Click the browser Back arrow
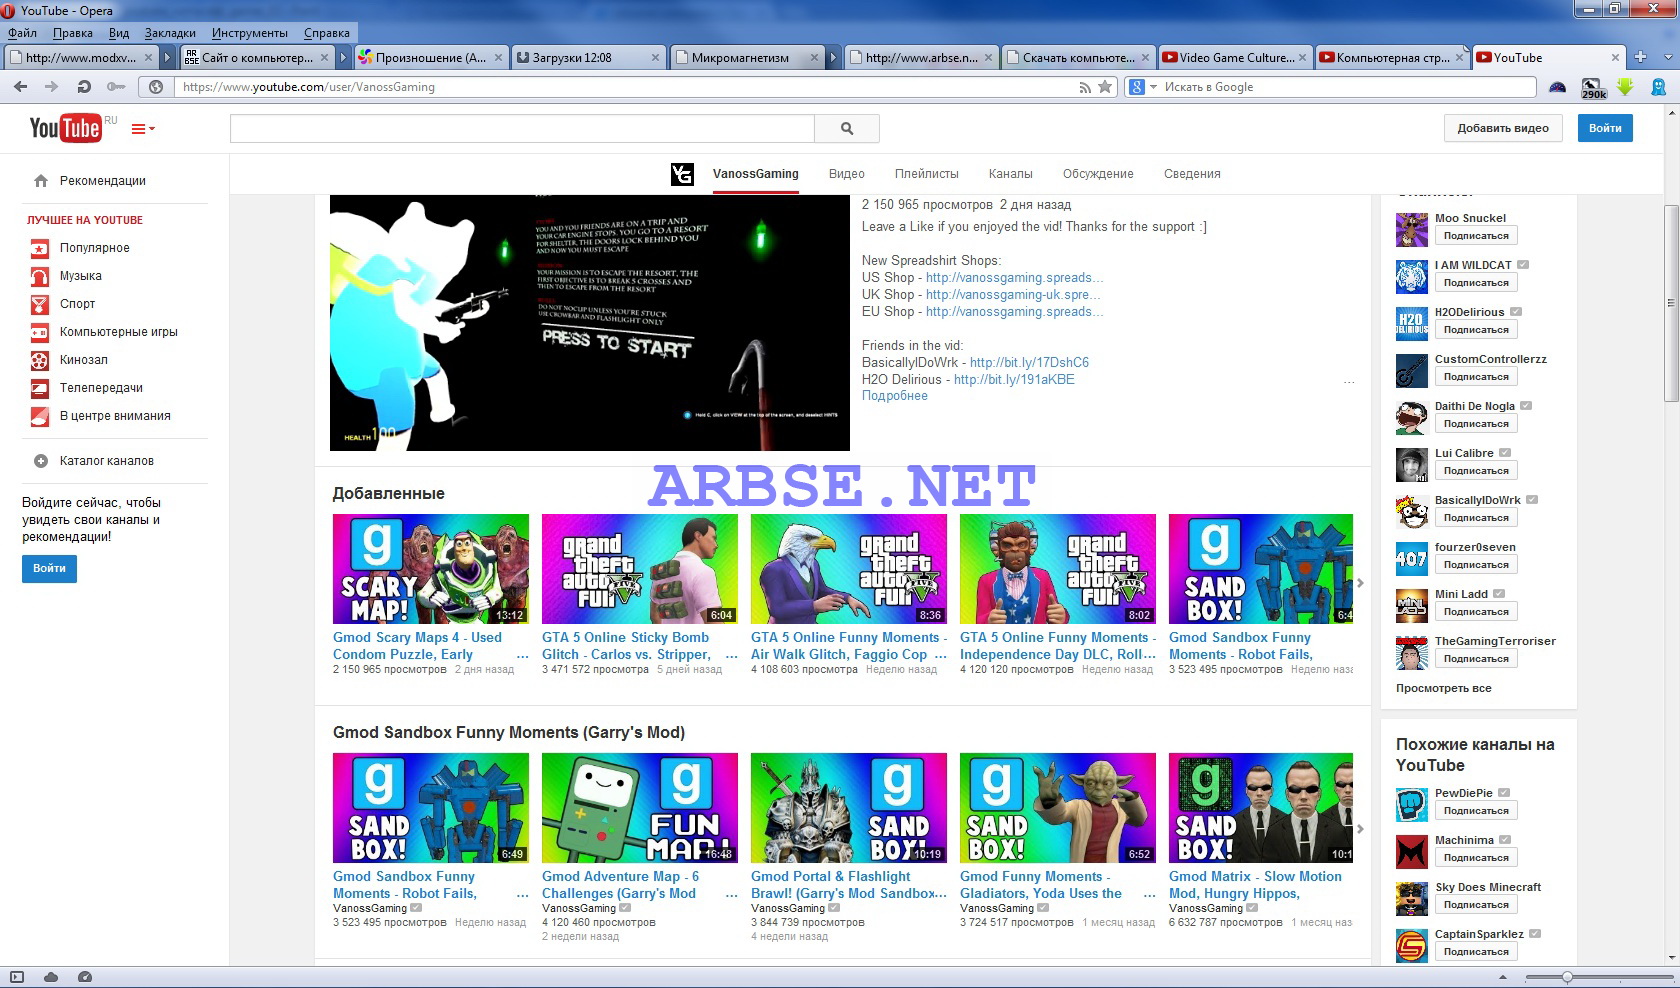The width and height of the screenshot is (1680, 988). pos(20,87)
